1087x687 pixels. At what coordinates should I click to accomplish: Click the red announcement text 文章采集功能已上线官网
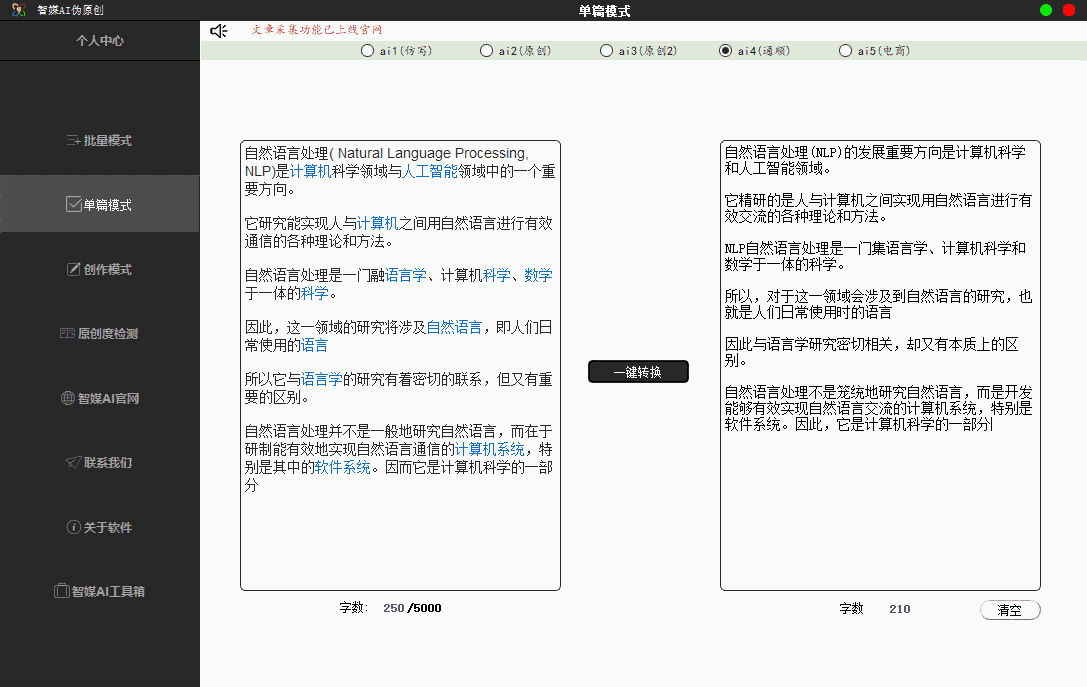point(317,30)
